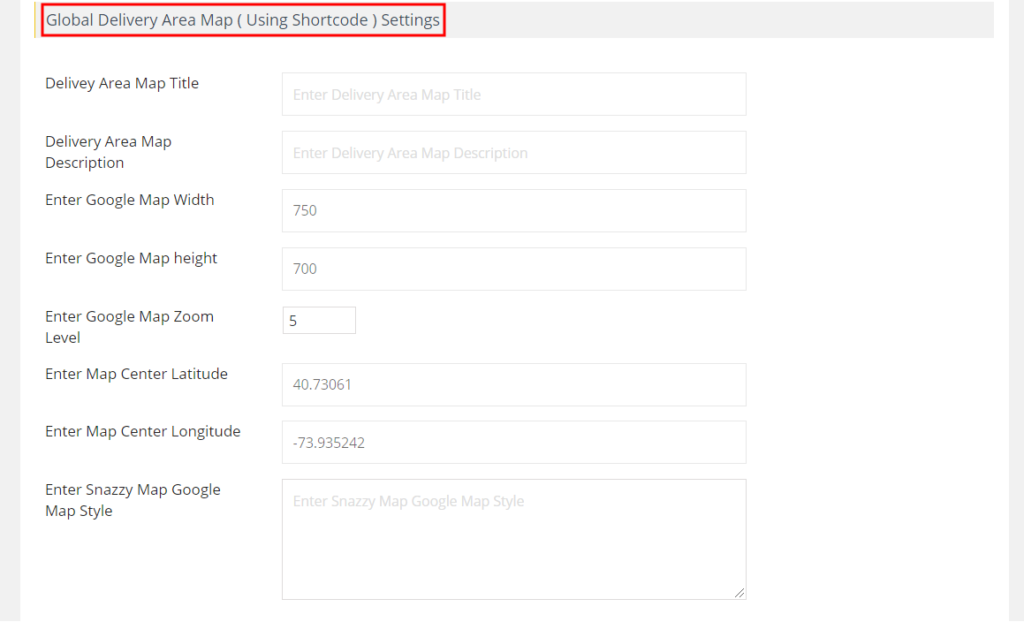The height and width of the screenshot is (622, 1024).
Task: Click the textarea resize handle at bottom-right
Action: click(x=741, y=593)
